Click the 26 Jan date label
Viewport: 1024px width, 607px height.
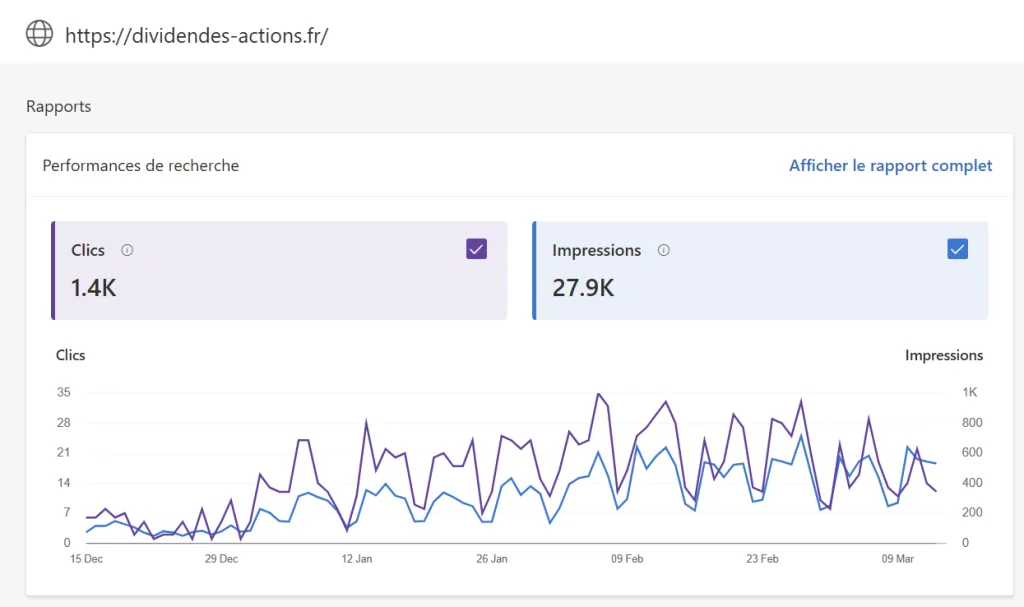(492, 559)
